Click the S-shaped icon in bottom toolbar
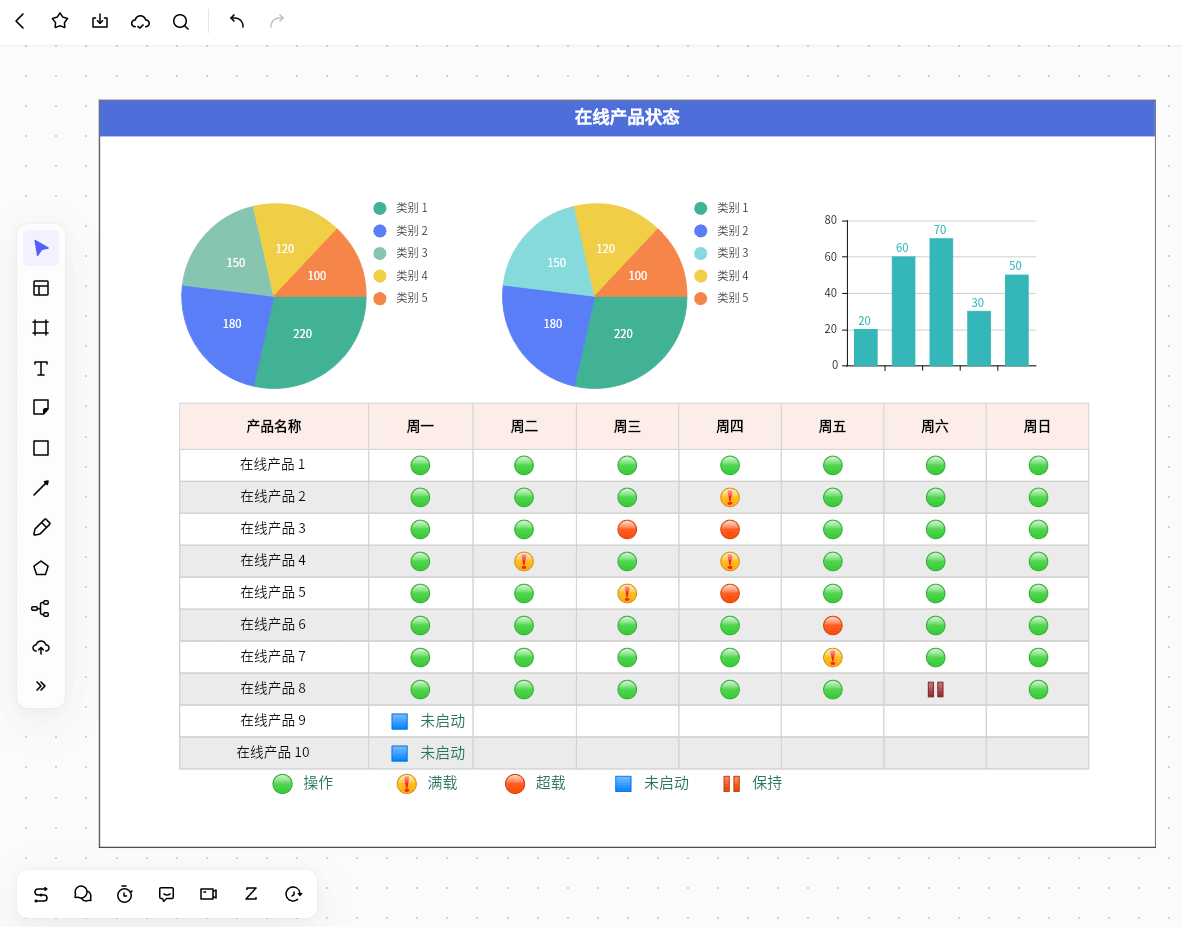1182x927 pixels. tap(41, 895)
